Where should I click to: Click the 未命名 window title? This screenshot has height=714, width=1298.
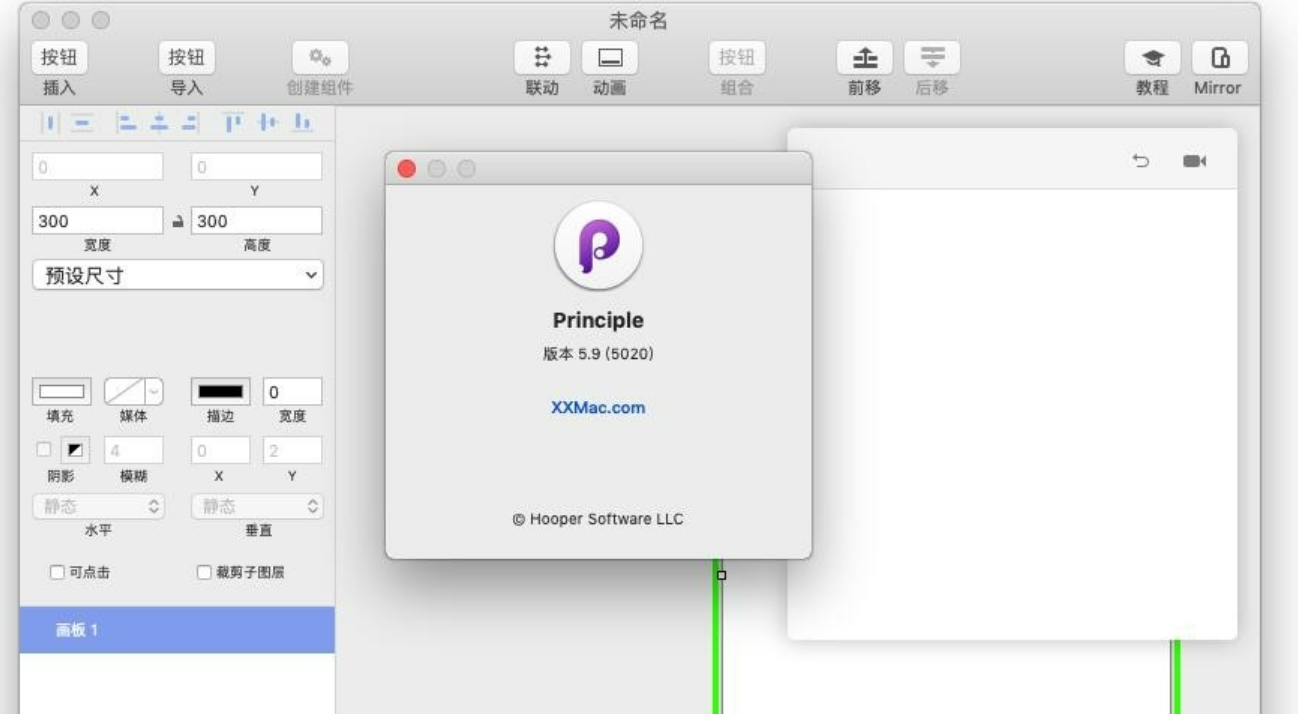(x=638, y=21)
